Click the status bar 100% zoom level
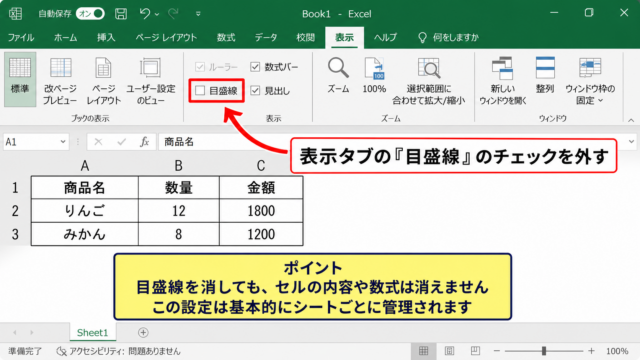This screenshot has width=640, height=360. [x=617, y=351]
